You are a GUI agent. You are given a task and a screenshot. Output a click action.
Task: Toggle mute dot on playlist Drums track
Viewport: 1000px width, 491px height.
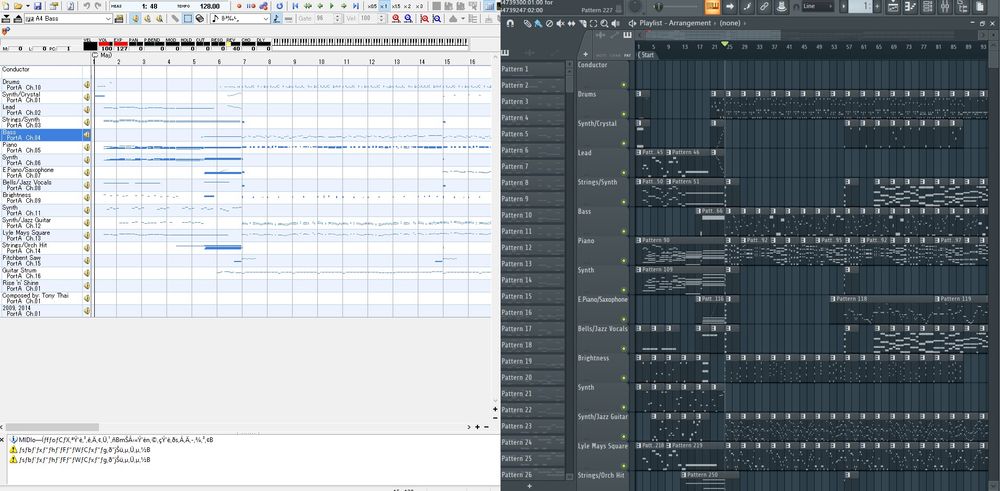click(624, 114)
